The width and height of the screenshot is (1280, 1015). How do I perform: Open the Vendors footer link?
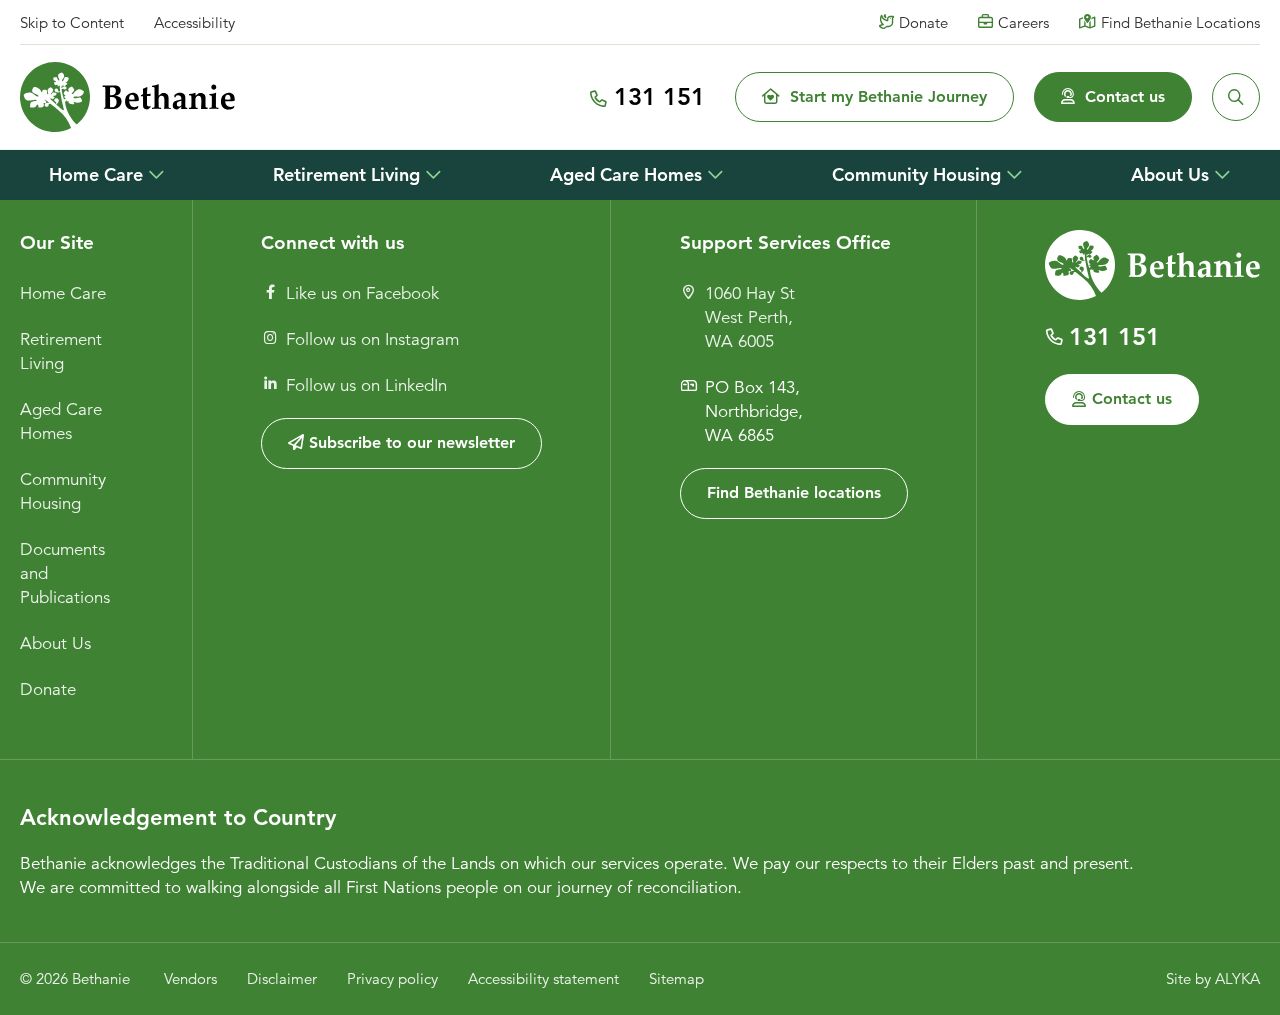click(190, 979)
